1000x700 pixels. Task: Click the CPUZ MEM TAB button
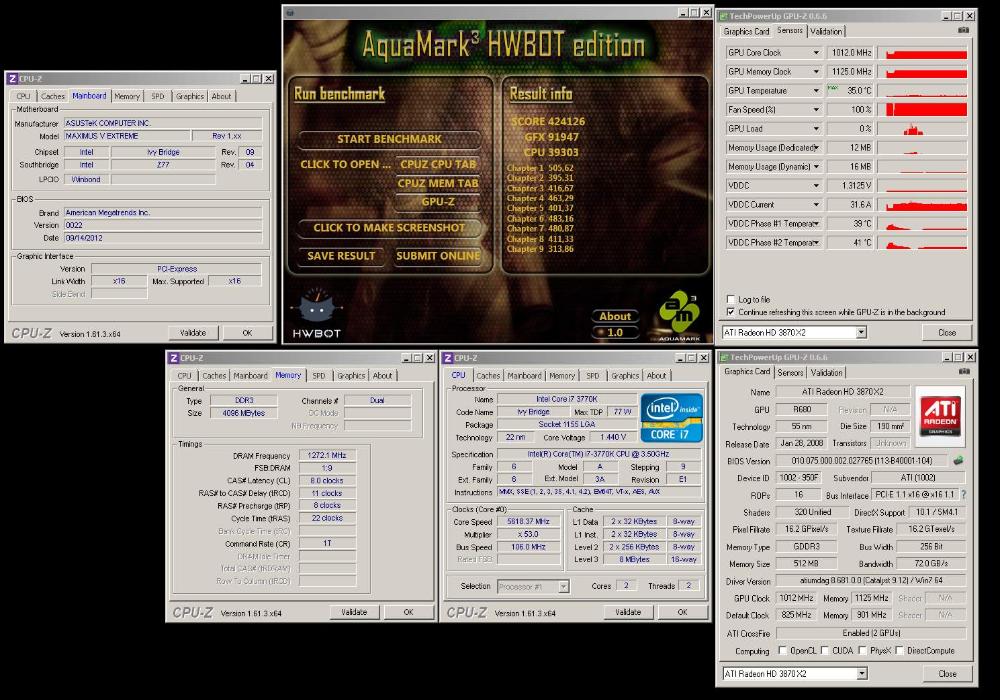438,183
